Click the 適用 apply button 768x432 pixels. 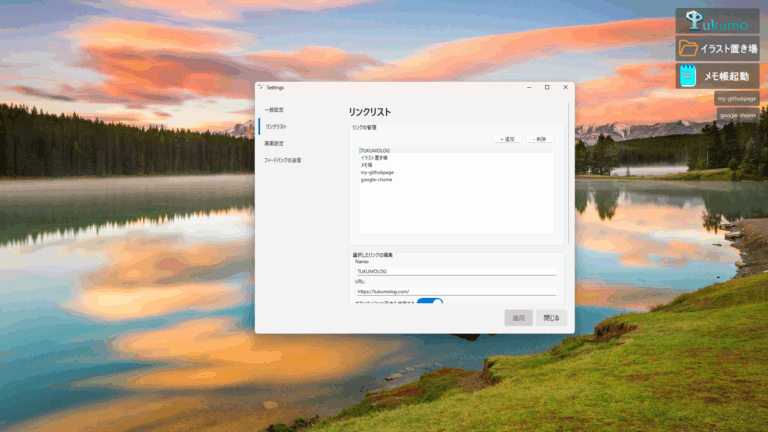[518, 318]
